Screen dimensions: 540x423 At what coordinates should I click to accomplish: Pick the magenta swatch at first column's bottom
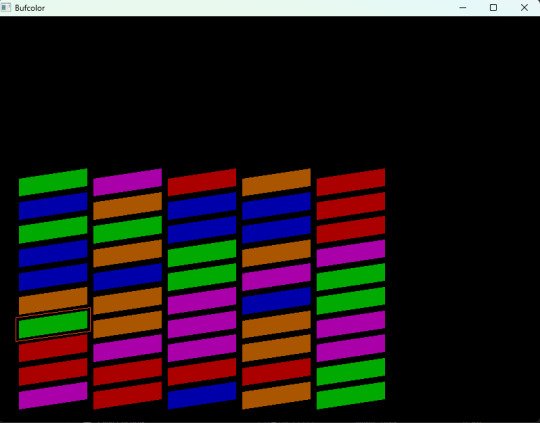53,395
